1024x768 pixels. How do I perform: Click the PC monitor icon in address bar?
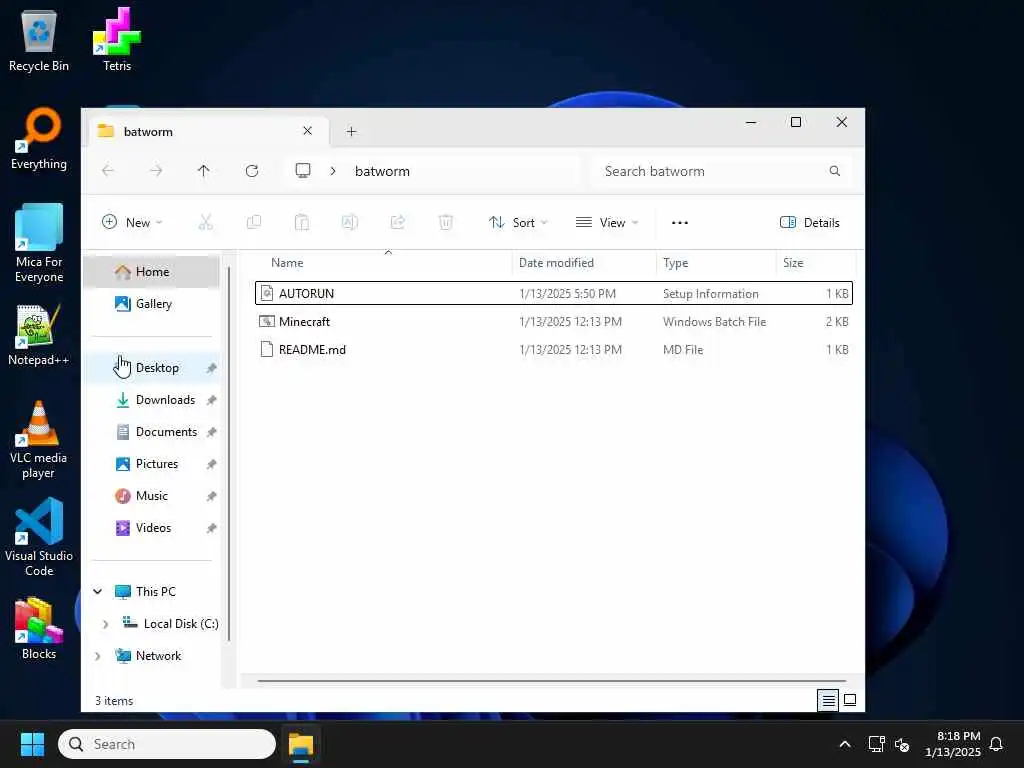tap(303, 171)
